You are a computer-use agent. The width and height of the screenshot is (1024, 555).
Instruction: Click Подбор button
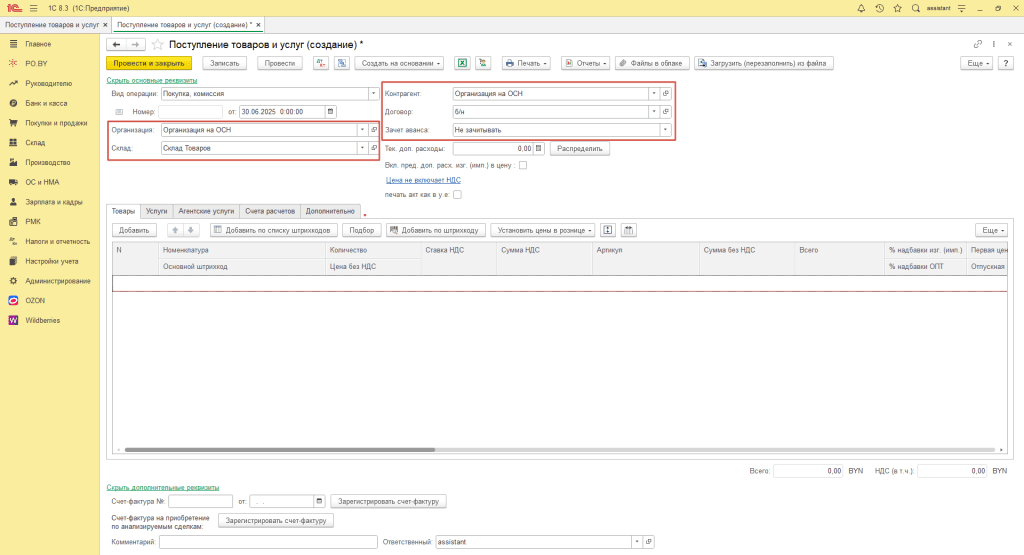[x=362, y=230]
